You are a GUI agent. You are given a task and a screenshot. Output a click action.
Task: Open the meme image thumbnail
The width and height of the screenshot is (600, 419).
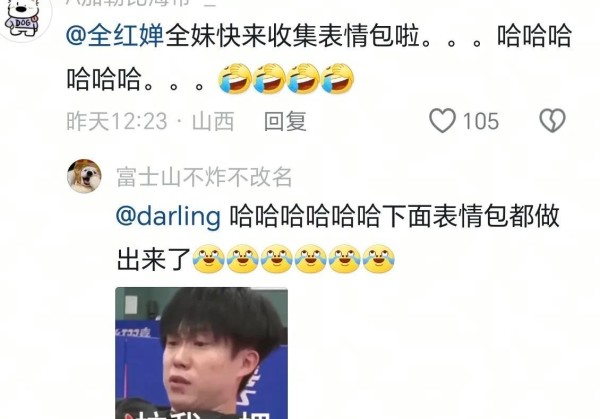(202, 353)
